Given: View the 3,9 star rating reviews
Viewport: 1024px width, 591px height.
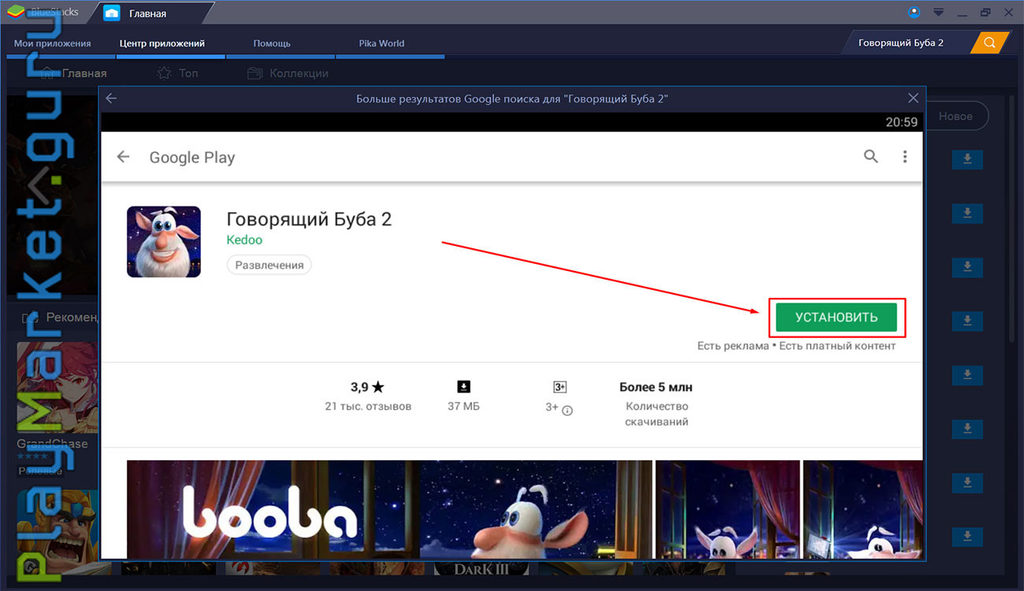Looking at the screenshot, I should (367, 387).
